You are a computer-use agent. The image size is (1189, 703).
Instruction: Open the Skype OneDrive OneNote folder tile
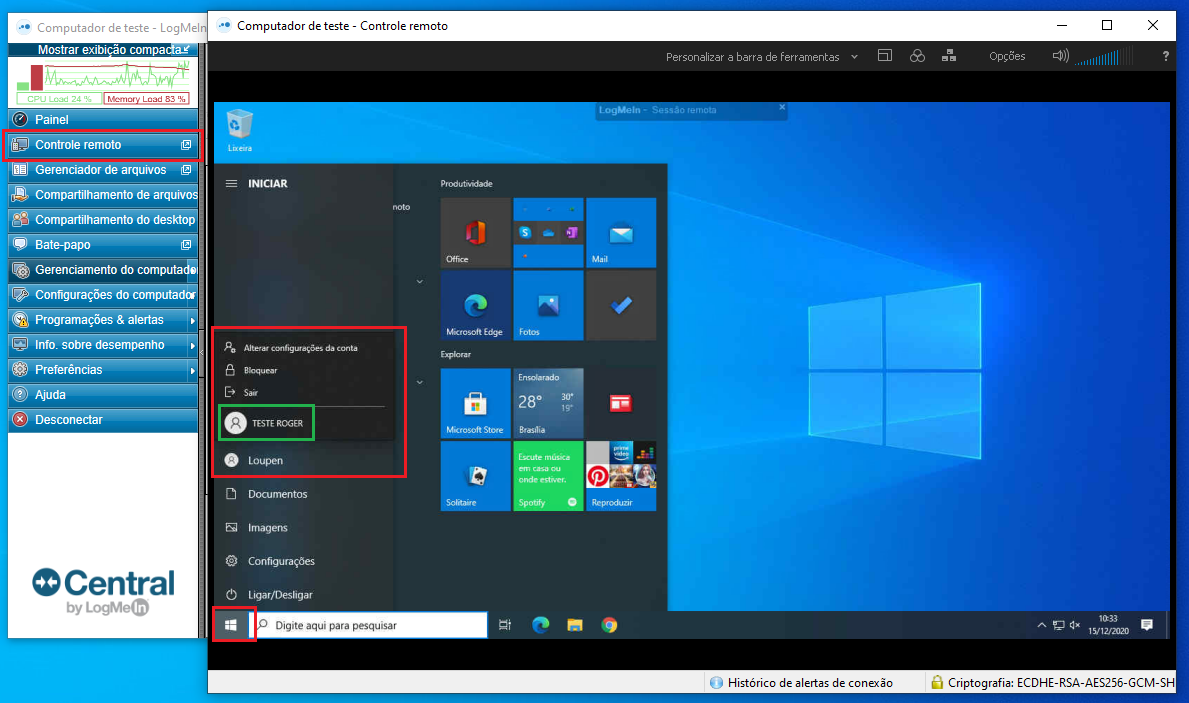548,233
